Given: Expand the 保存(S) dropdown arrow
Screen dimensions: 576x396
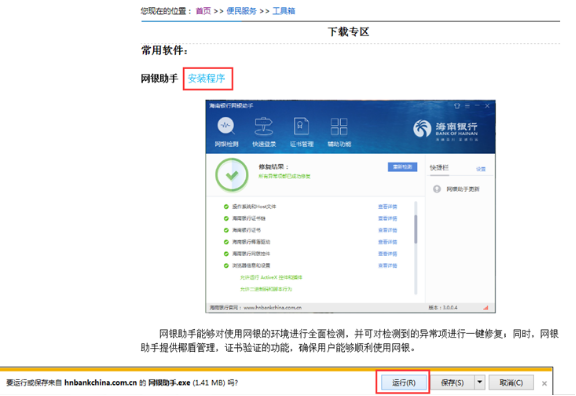Looking at the screenshot, I should click(x=479, y=382).
